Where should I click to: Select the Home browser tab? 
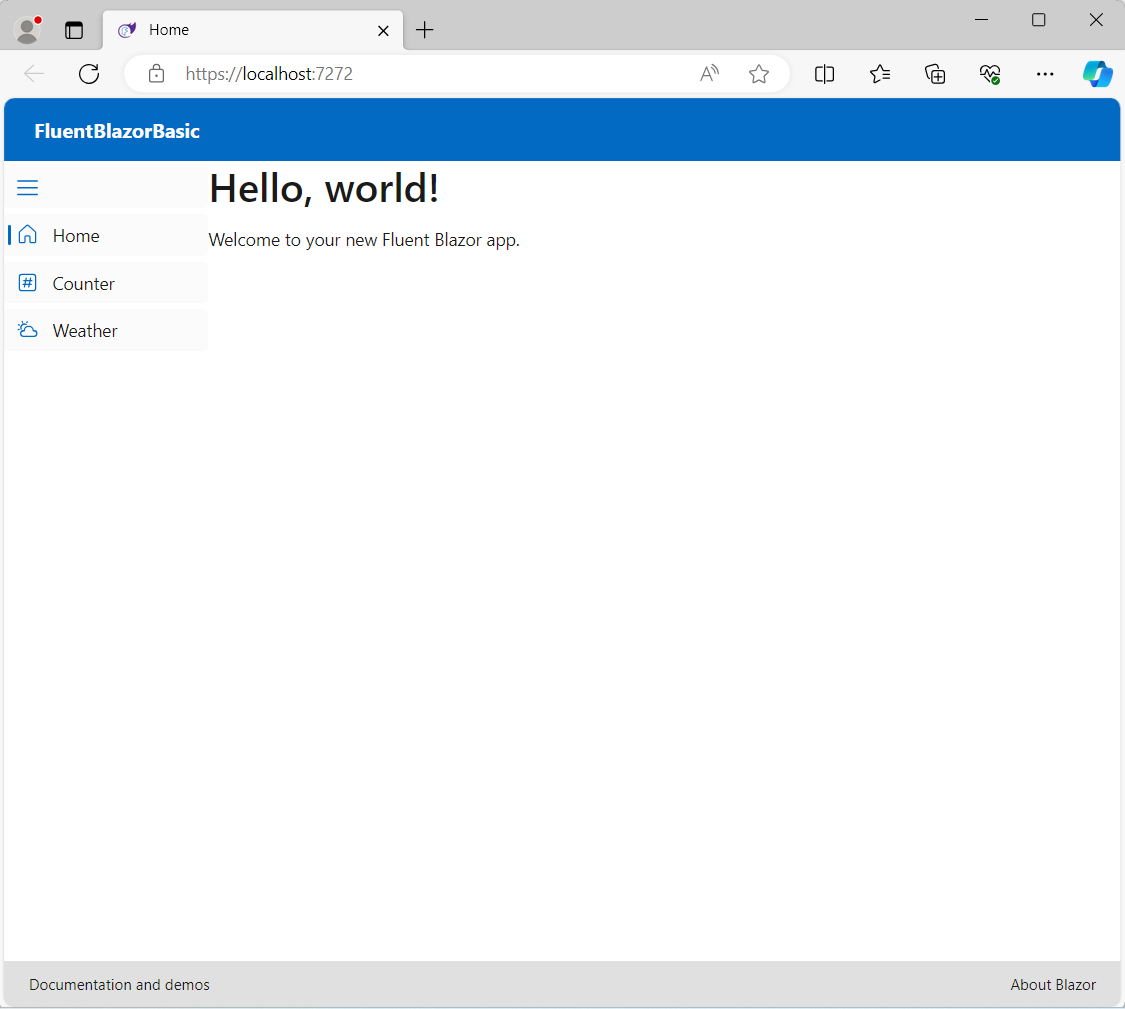pyautogui.click(x=253, y=30)
